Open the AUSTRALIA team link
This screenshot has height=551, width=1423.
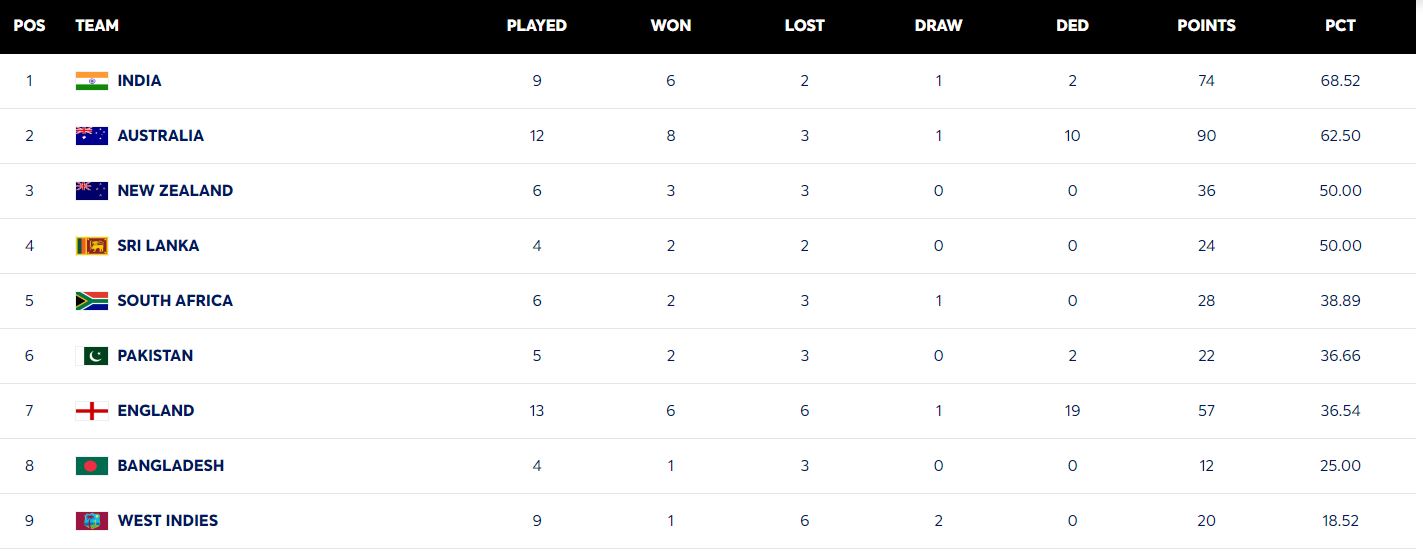[160, 136]
